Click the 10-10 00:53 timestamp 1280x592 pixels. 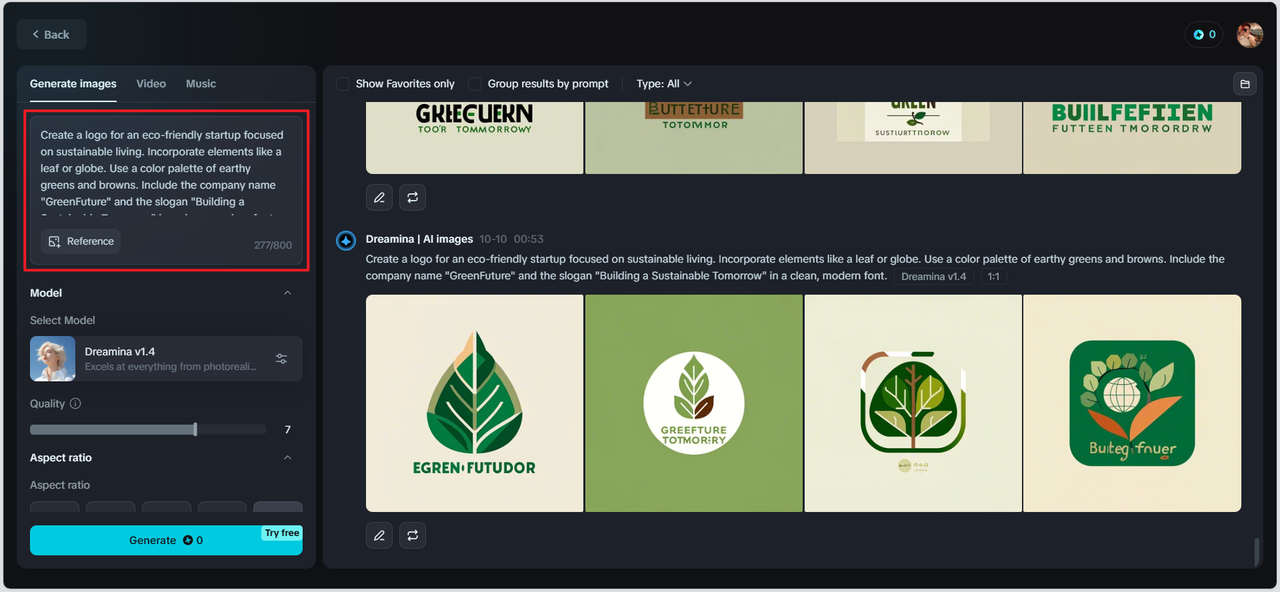click(x=511, y=239)
